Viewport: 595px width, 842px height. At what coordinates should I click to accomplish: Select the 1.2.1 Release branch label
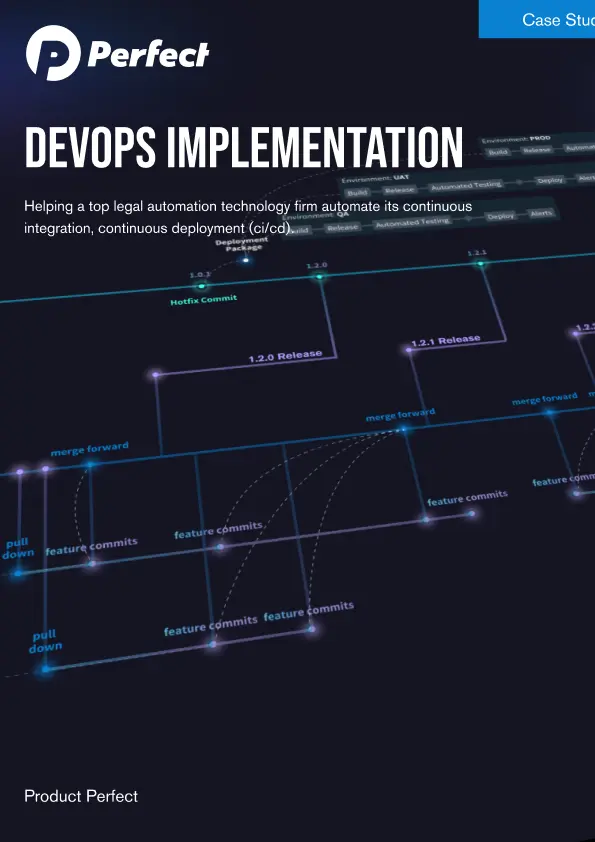click(x=446, y=340)
